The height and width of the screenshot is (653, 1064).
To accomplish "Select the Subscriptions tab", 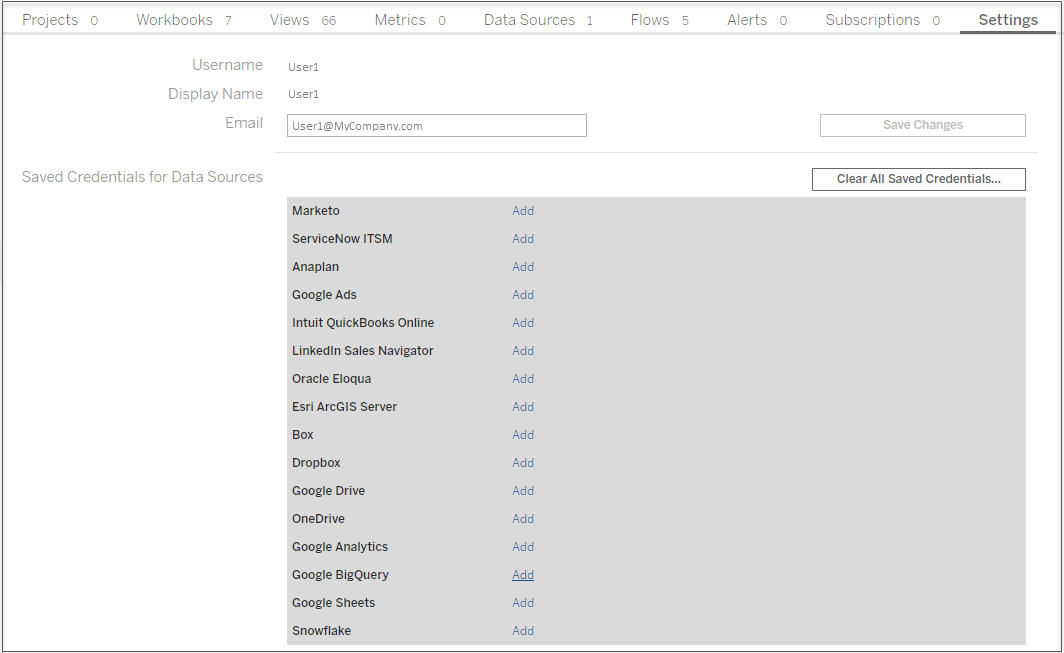I will (x=882, y=20).
